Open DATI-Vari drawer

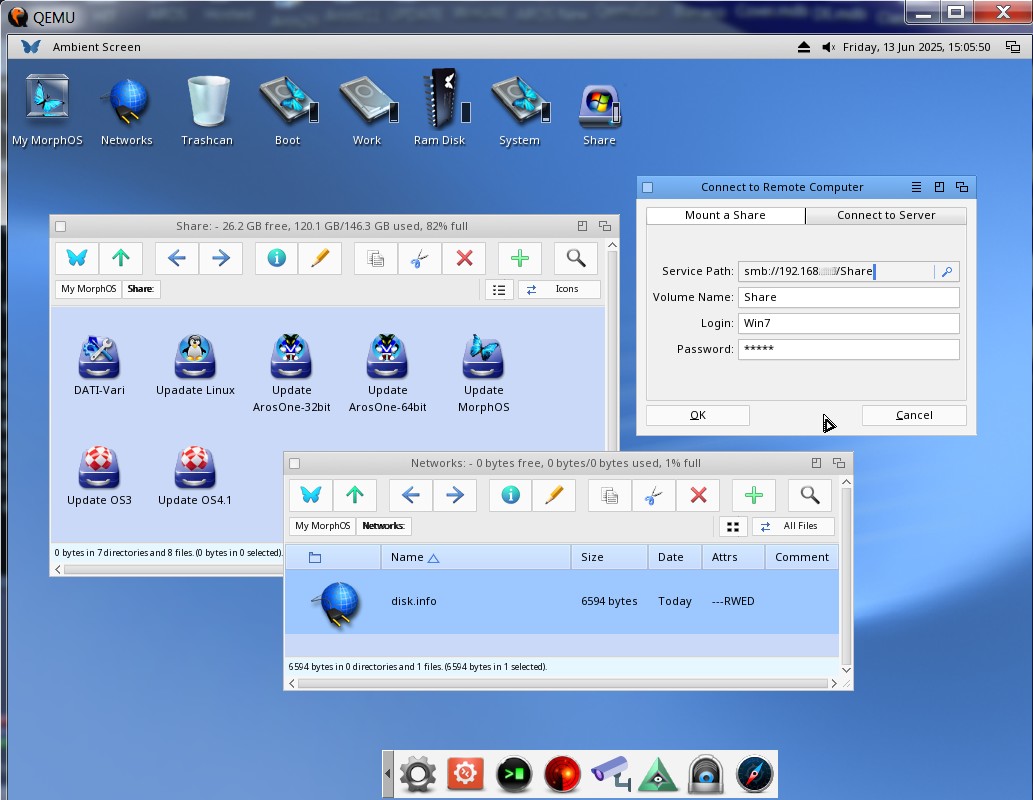99,366
